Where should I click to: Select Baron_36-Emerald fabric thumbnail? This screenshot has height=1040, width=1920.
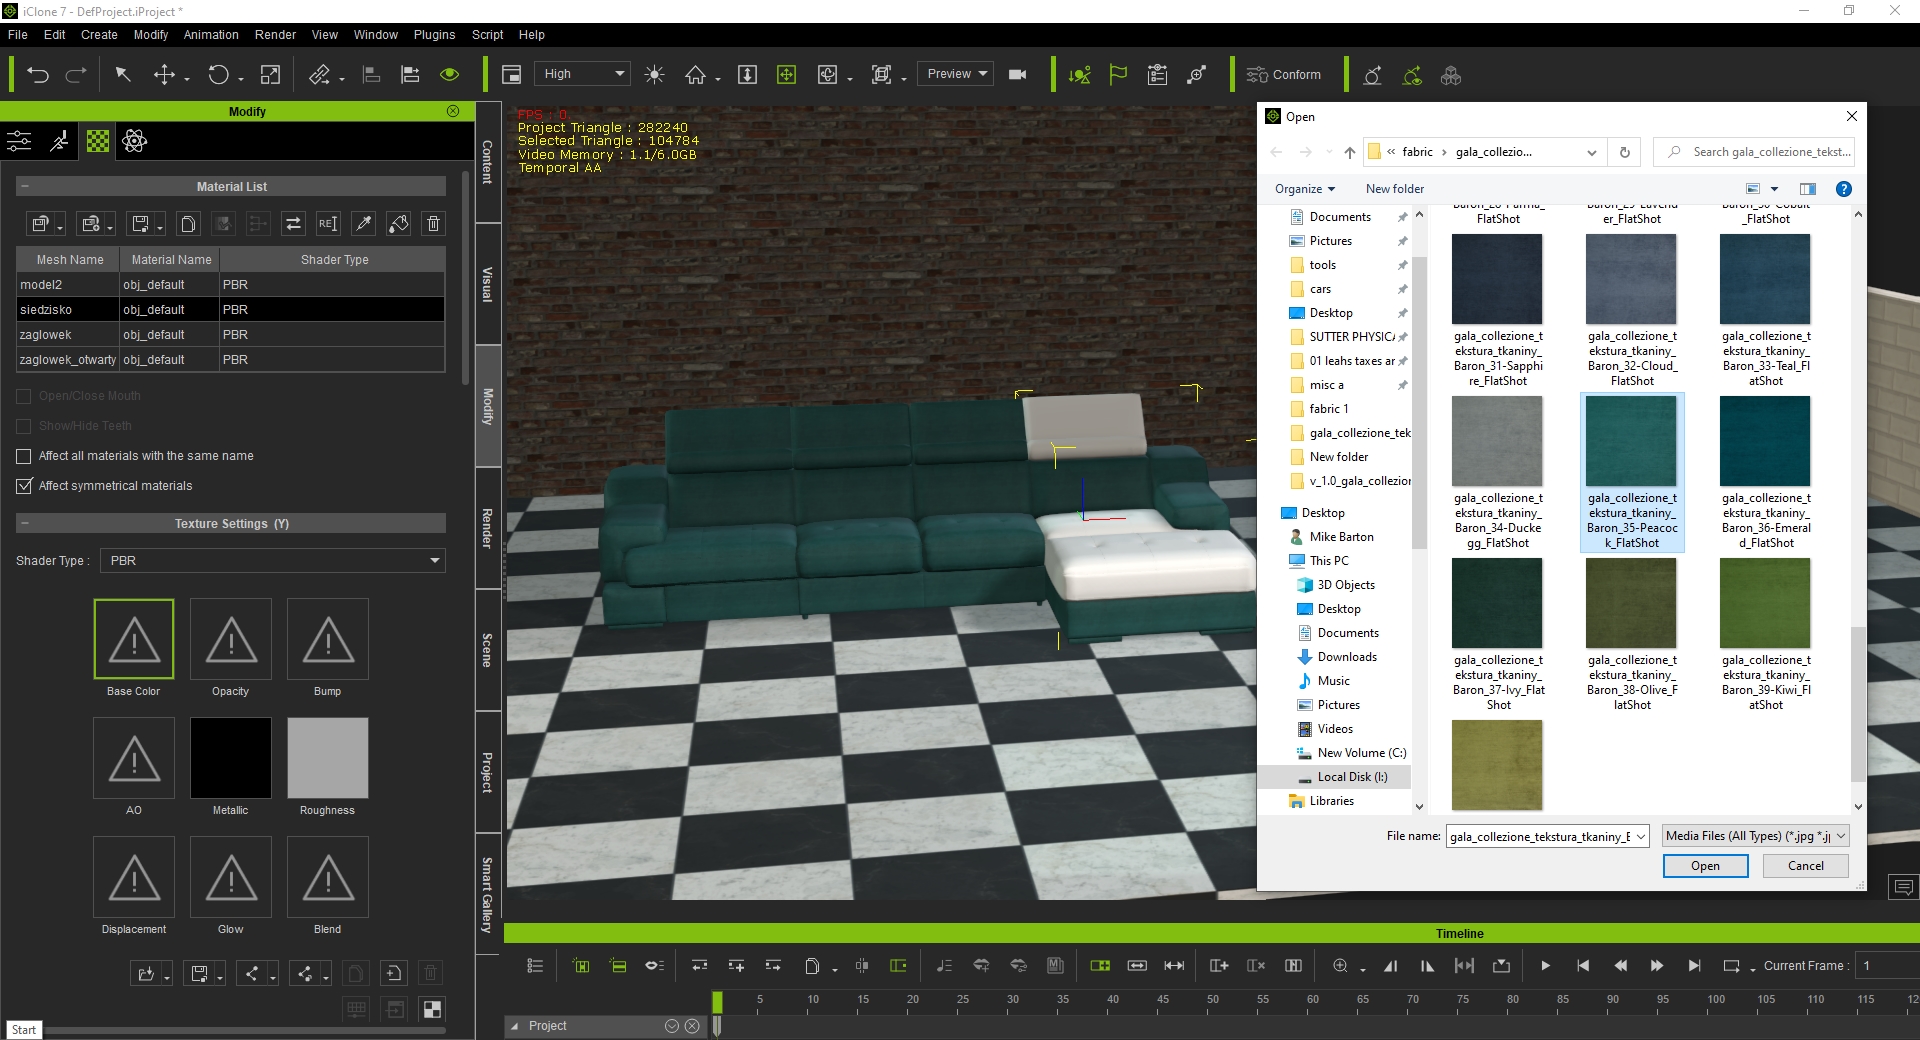click(1765, 442)
